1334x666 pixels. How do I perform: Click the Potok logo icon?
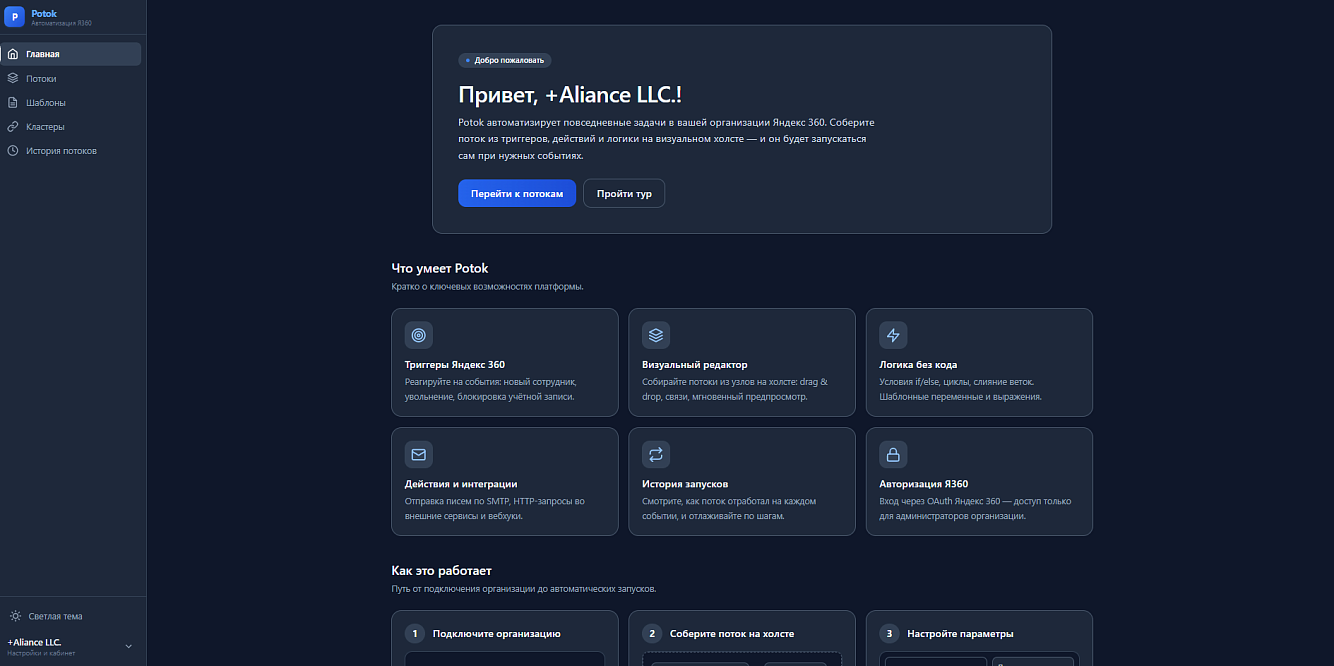point(14,17)
